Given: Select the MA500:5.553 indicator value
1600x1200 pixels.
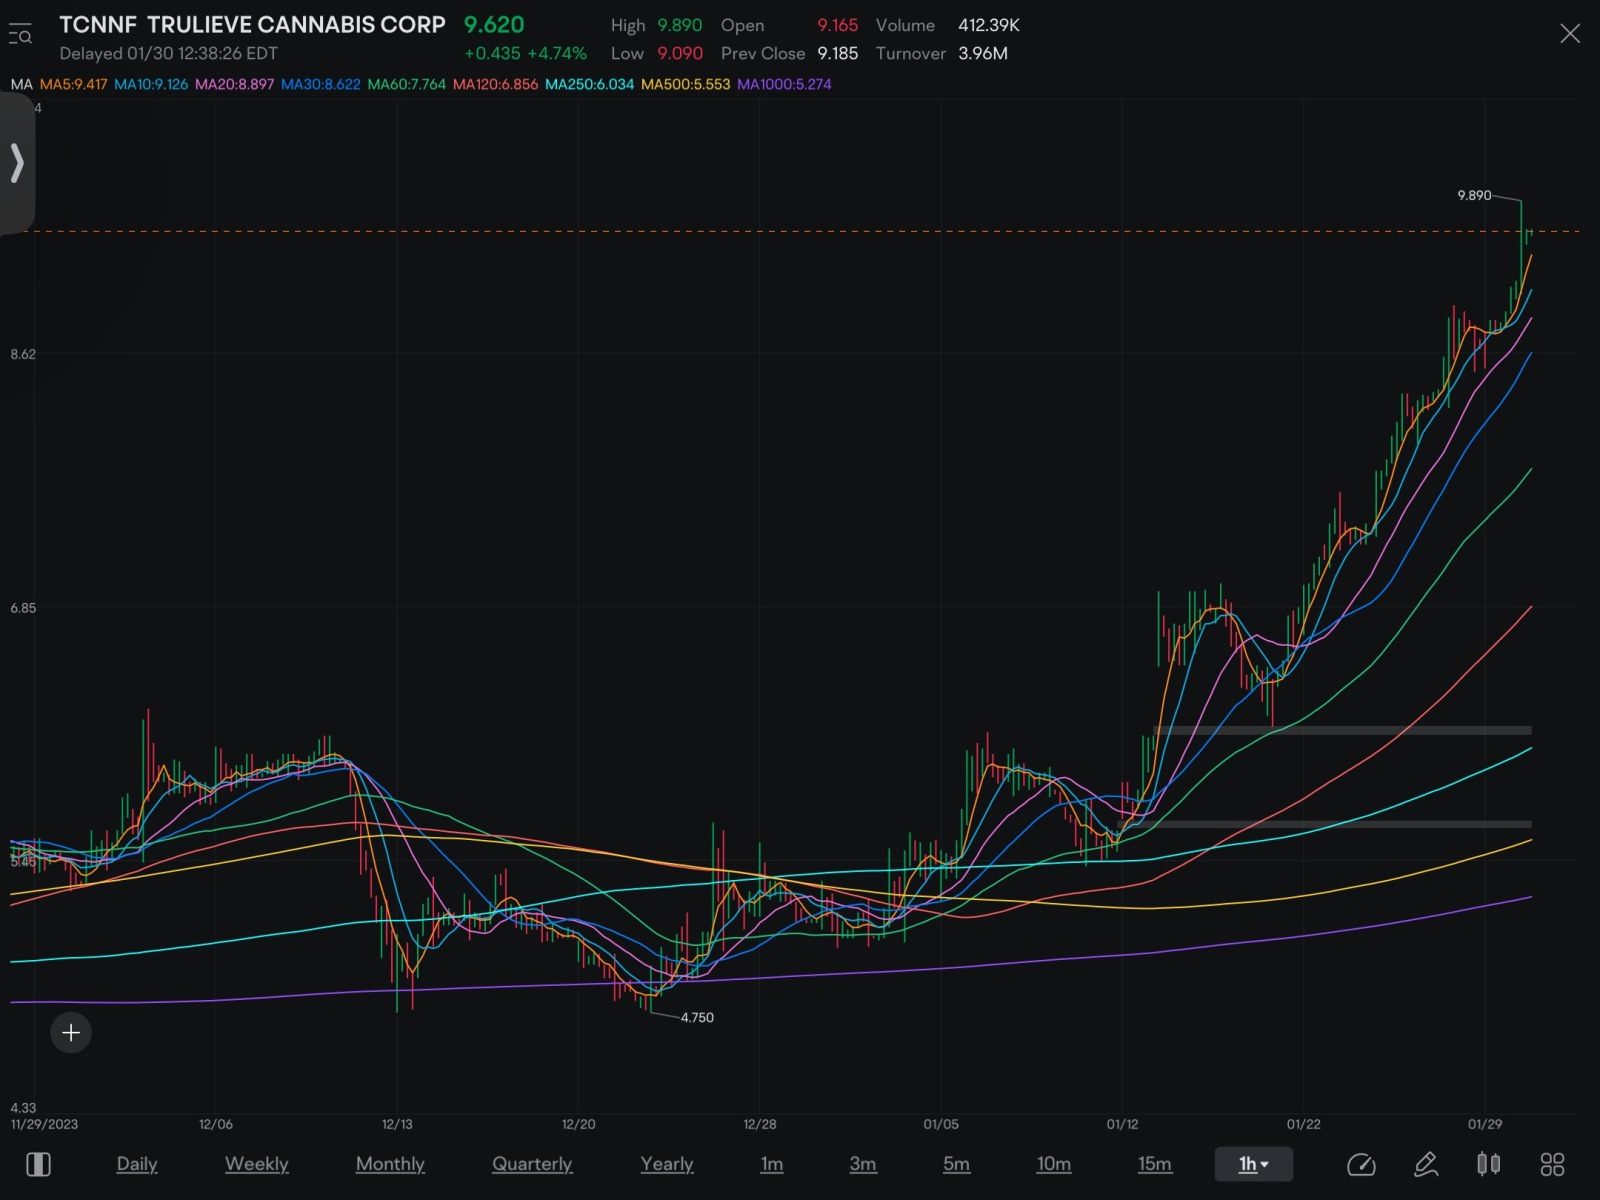Looking at the screenshot, I should (685, 84).
